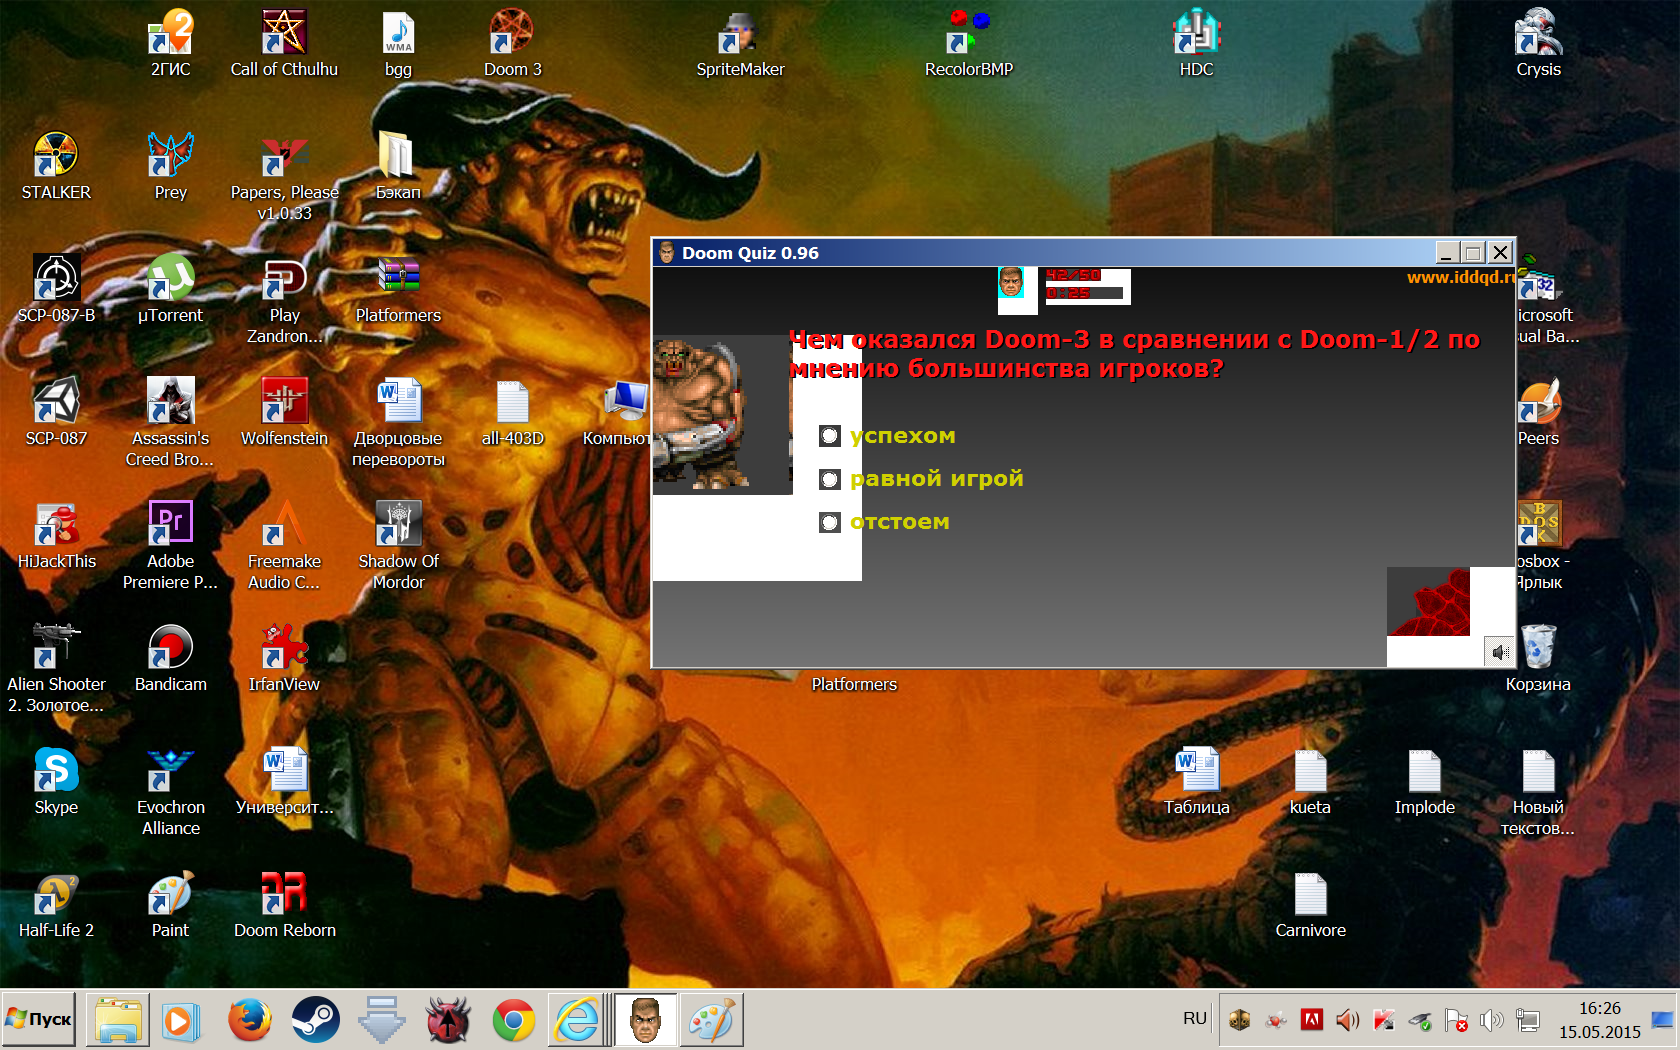Screen dimensions: 1680x1050
Task: Select the answer 'равной игрой' radio button
Action: click(x=830, y=479)
